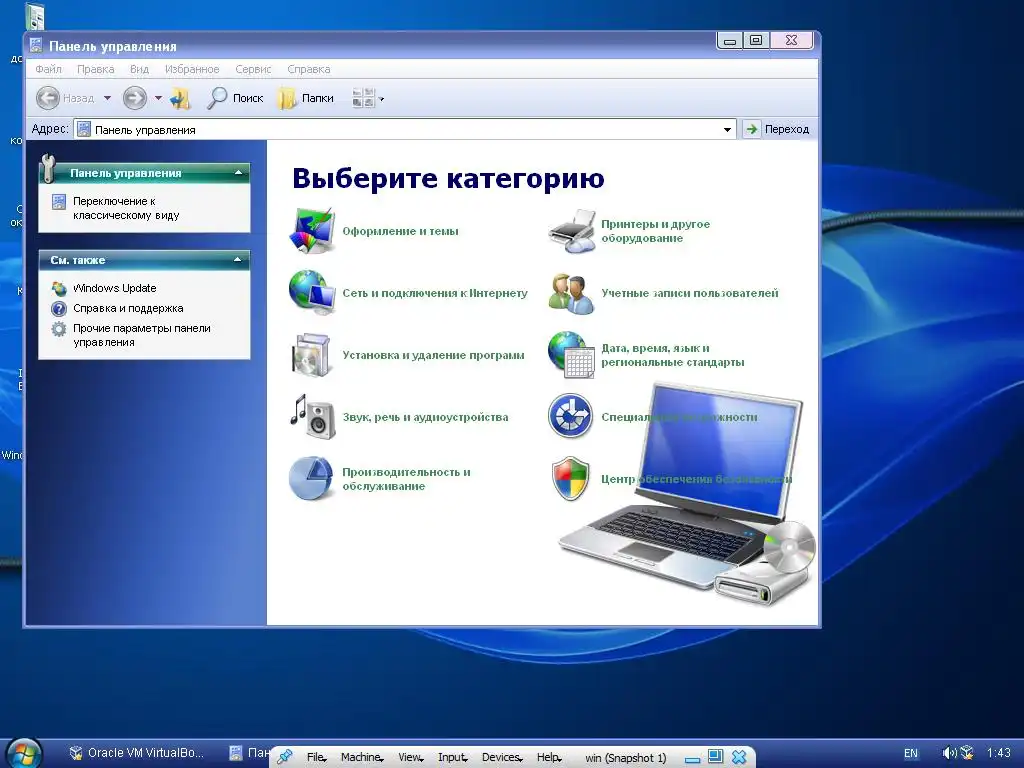Viewport: 1024px width, 768px height.
Task: Click the volume speaker tray icon
Action: 950,753
